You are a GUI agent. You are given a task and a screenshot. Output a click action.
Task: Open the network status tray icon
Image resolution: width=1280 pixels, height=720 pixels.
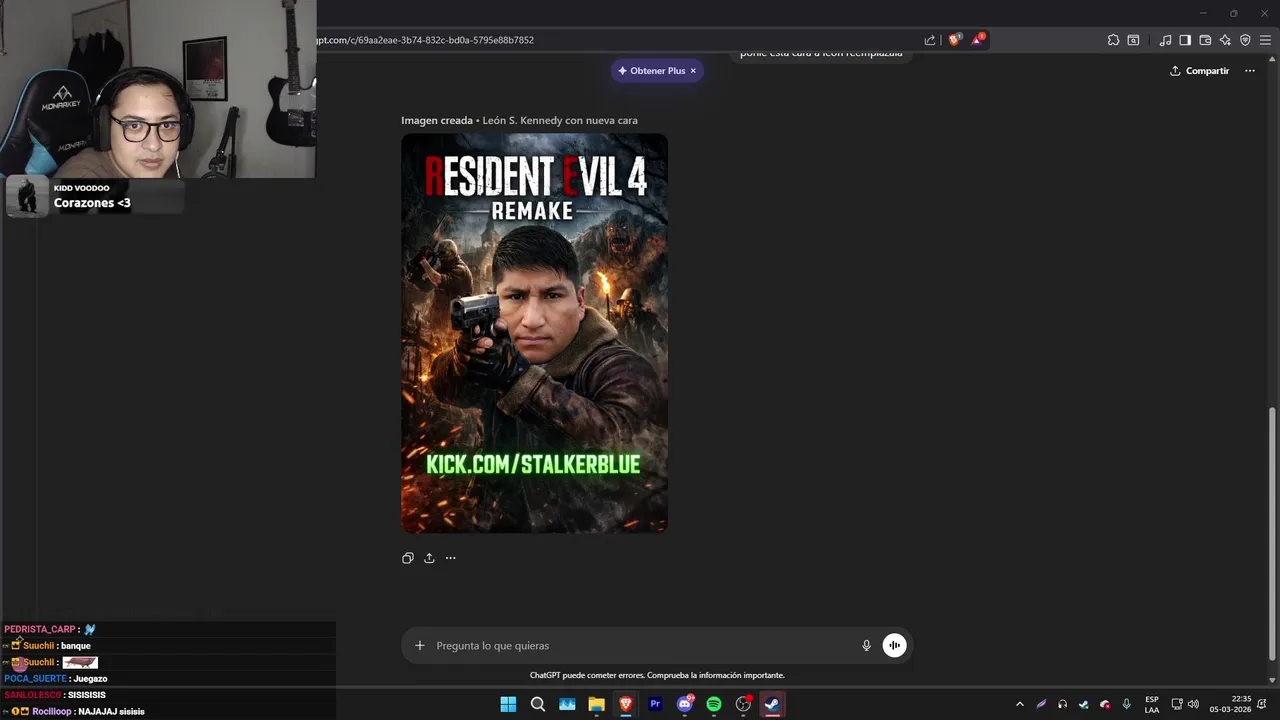pyautogui.click(x=1177, y=704)
